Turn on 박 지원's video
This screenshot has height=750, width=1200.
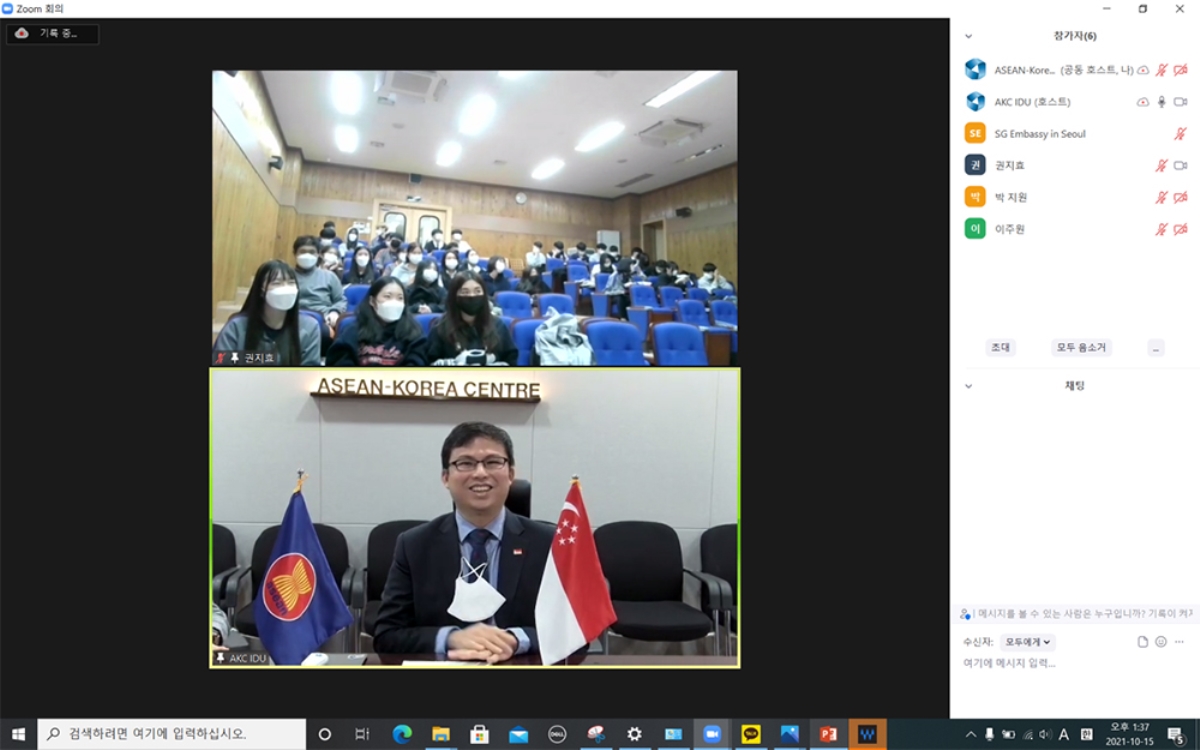pyautogui.click(x=1180, y=197)
